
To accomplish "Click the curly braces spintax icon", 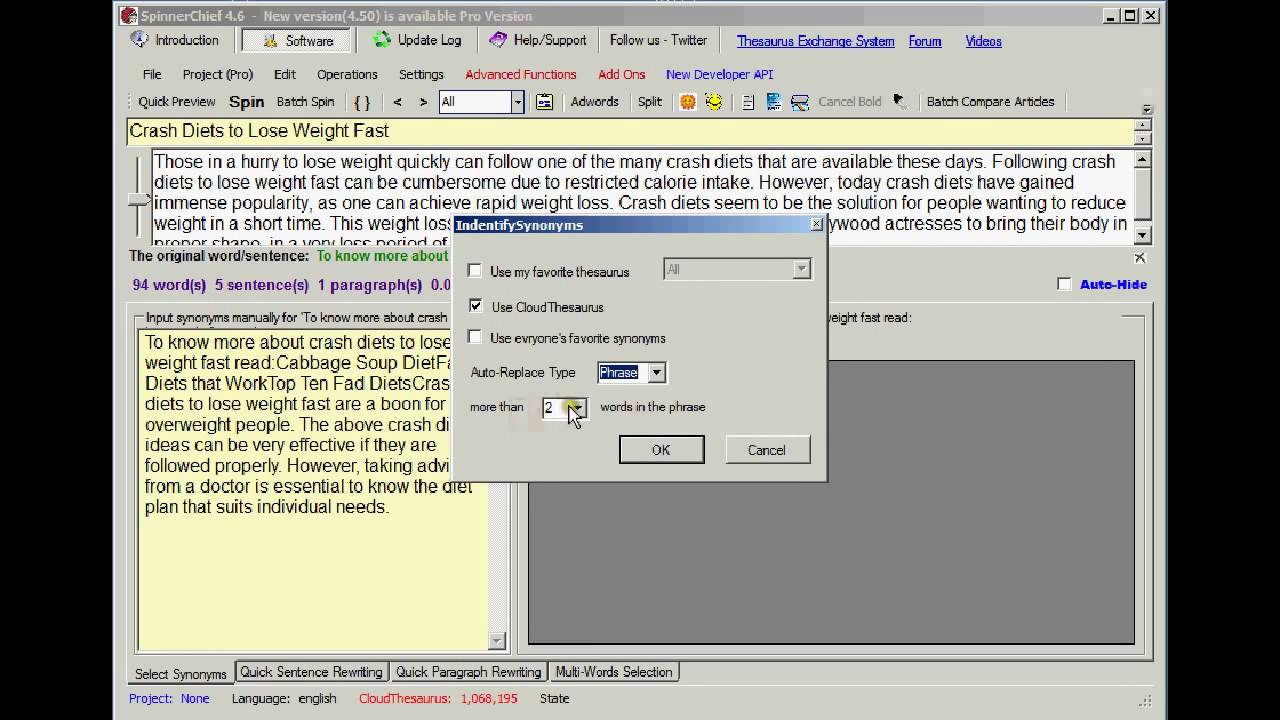I will tap(362, 102).
